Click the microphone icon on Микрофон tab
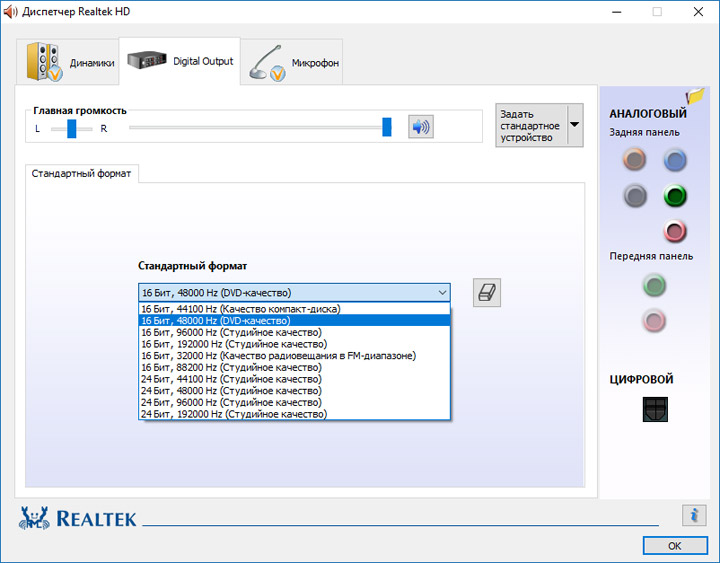Viewport: 720px width, 563px height. click(267, 63)
